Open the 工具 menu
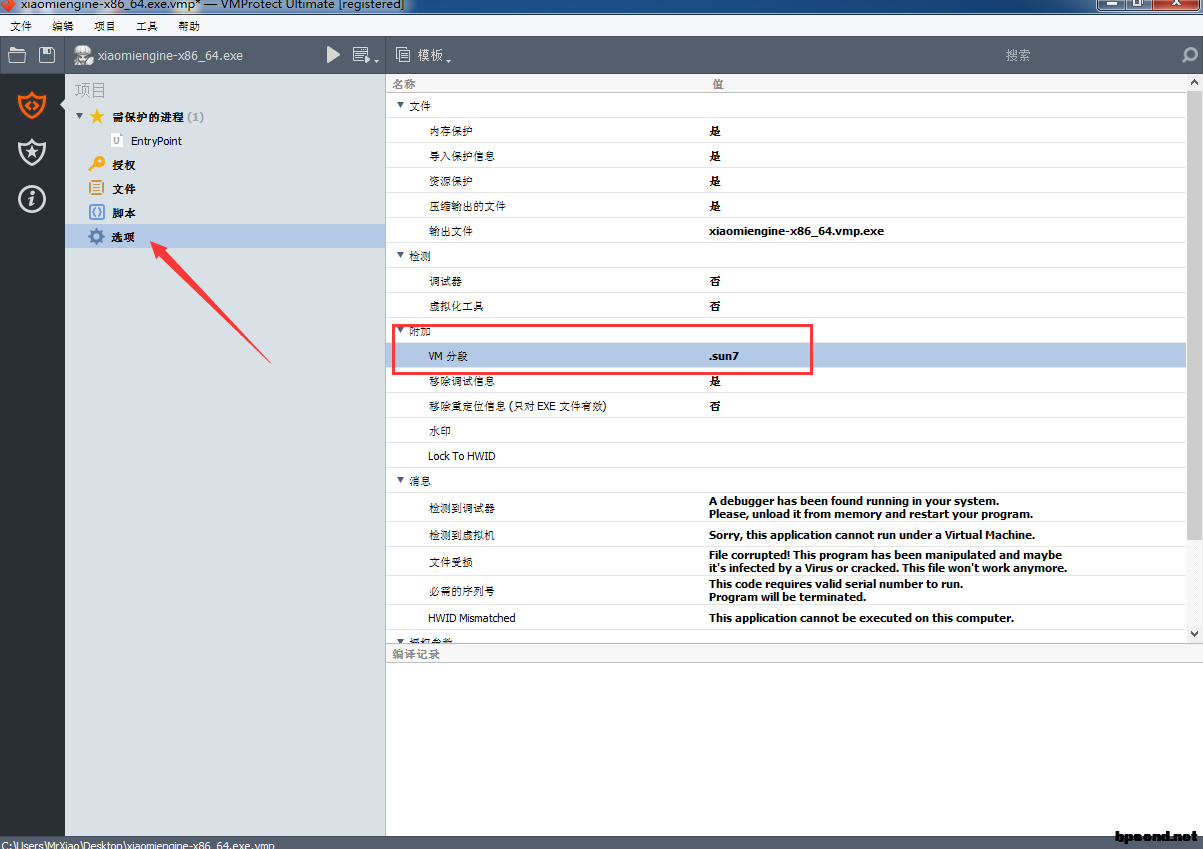 tap(146, 26)
